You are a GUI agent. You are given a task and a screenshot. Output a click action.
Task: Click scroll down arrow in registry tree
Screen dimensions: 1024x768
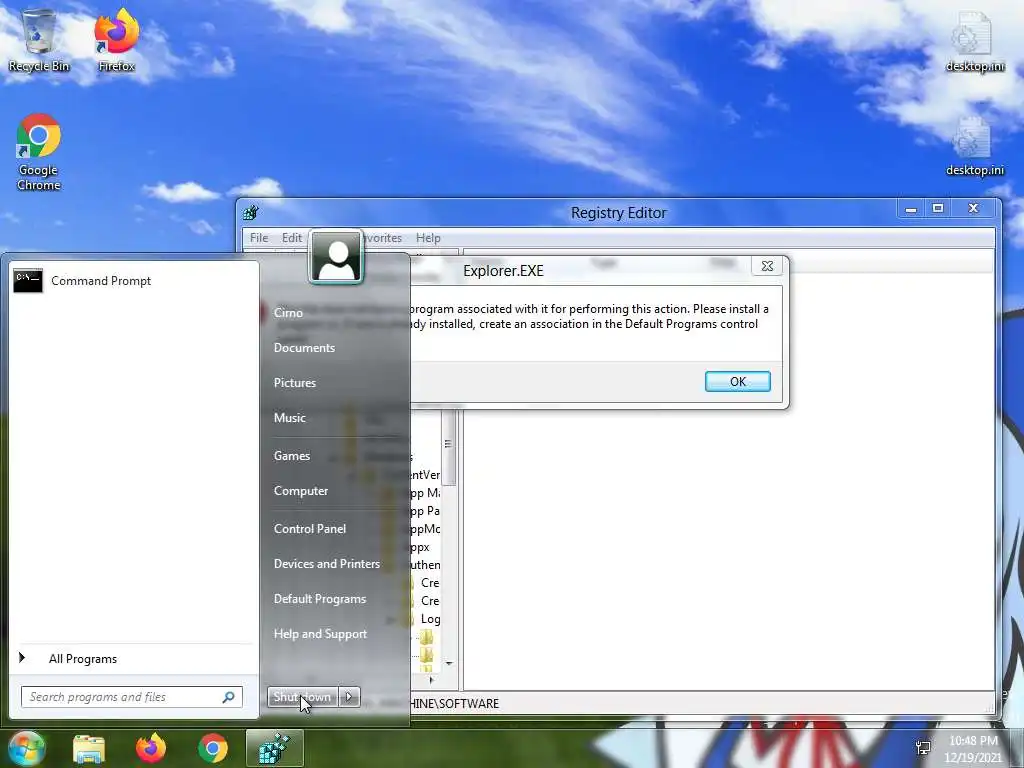(449, 664)
